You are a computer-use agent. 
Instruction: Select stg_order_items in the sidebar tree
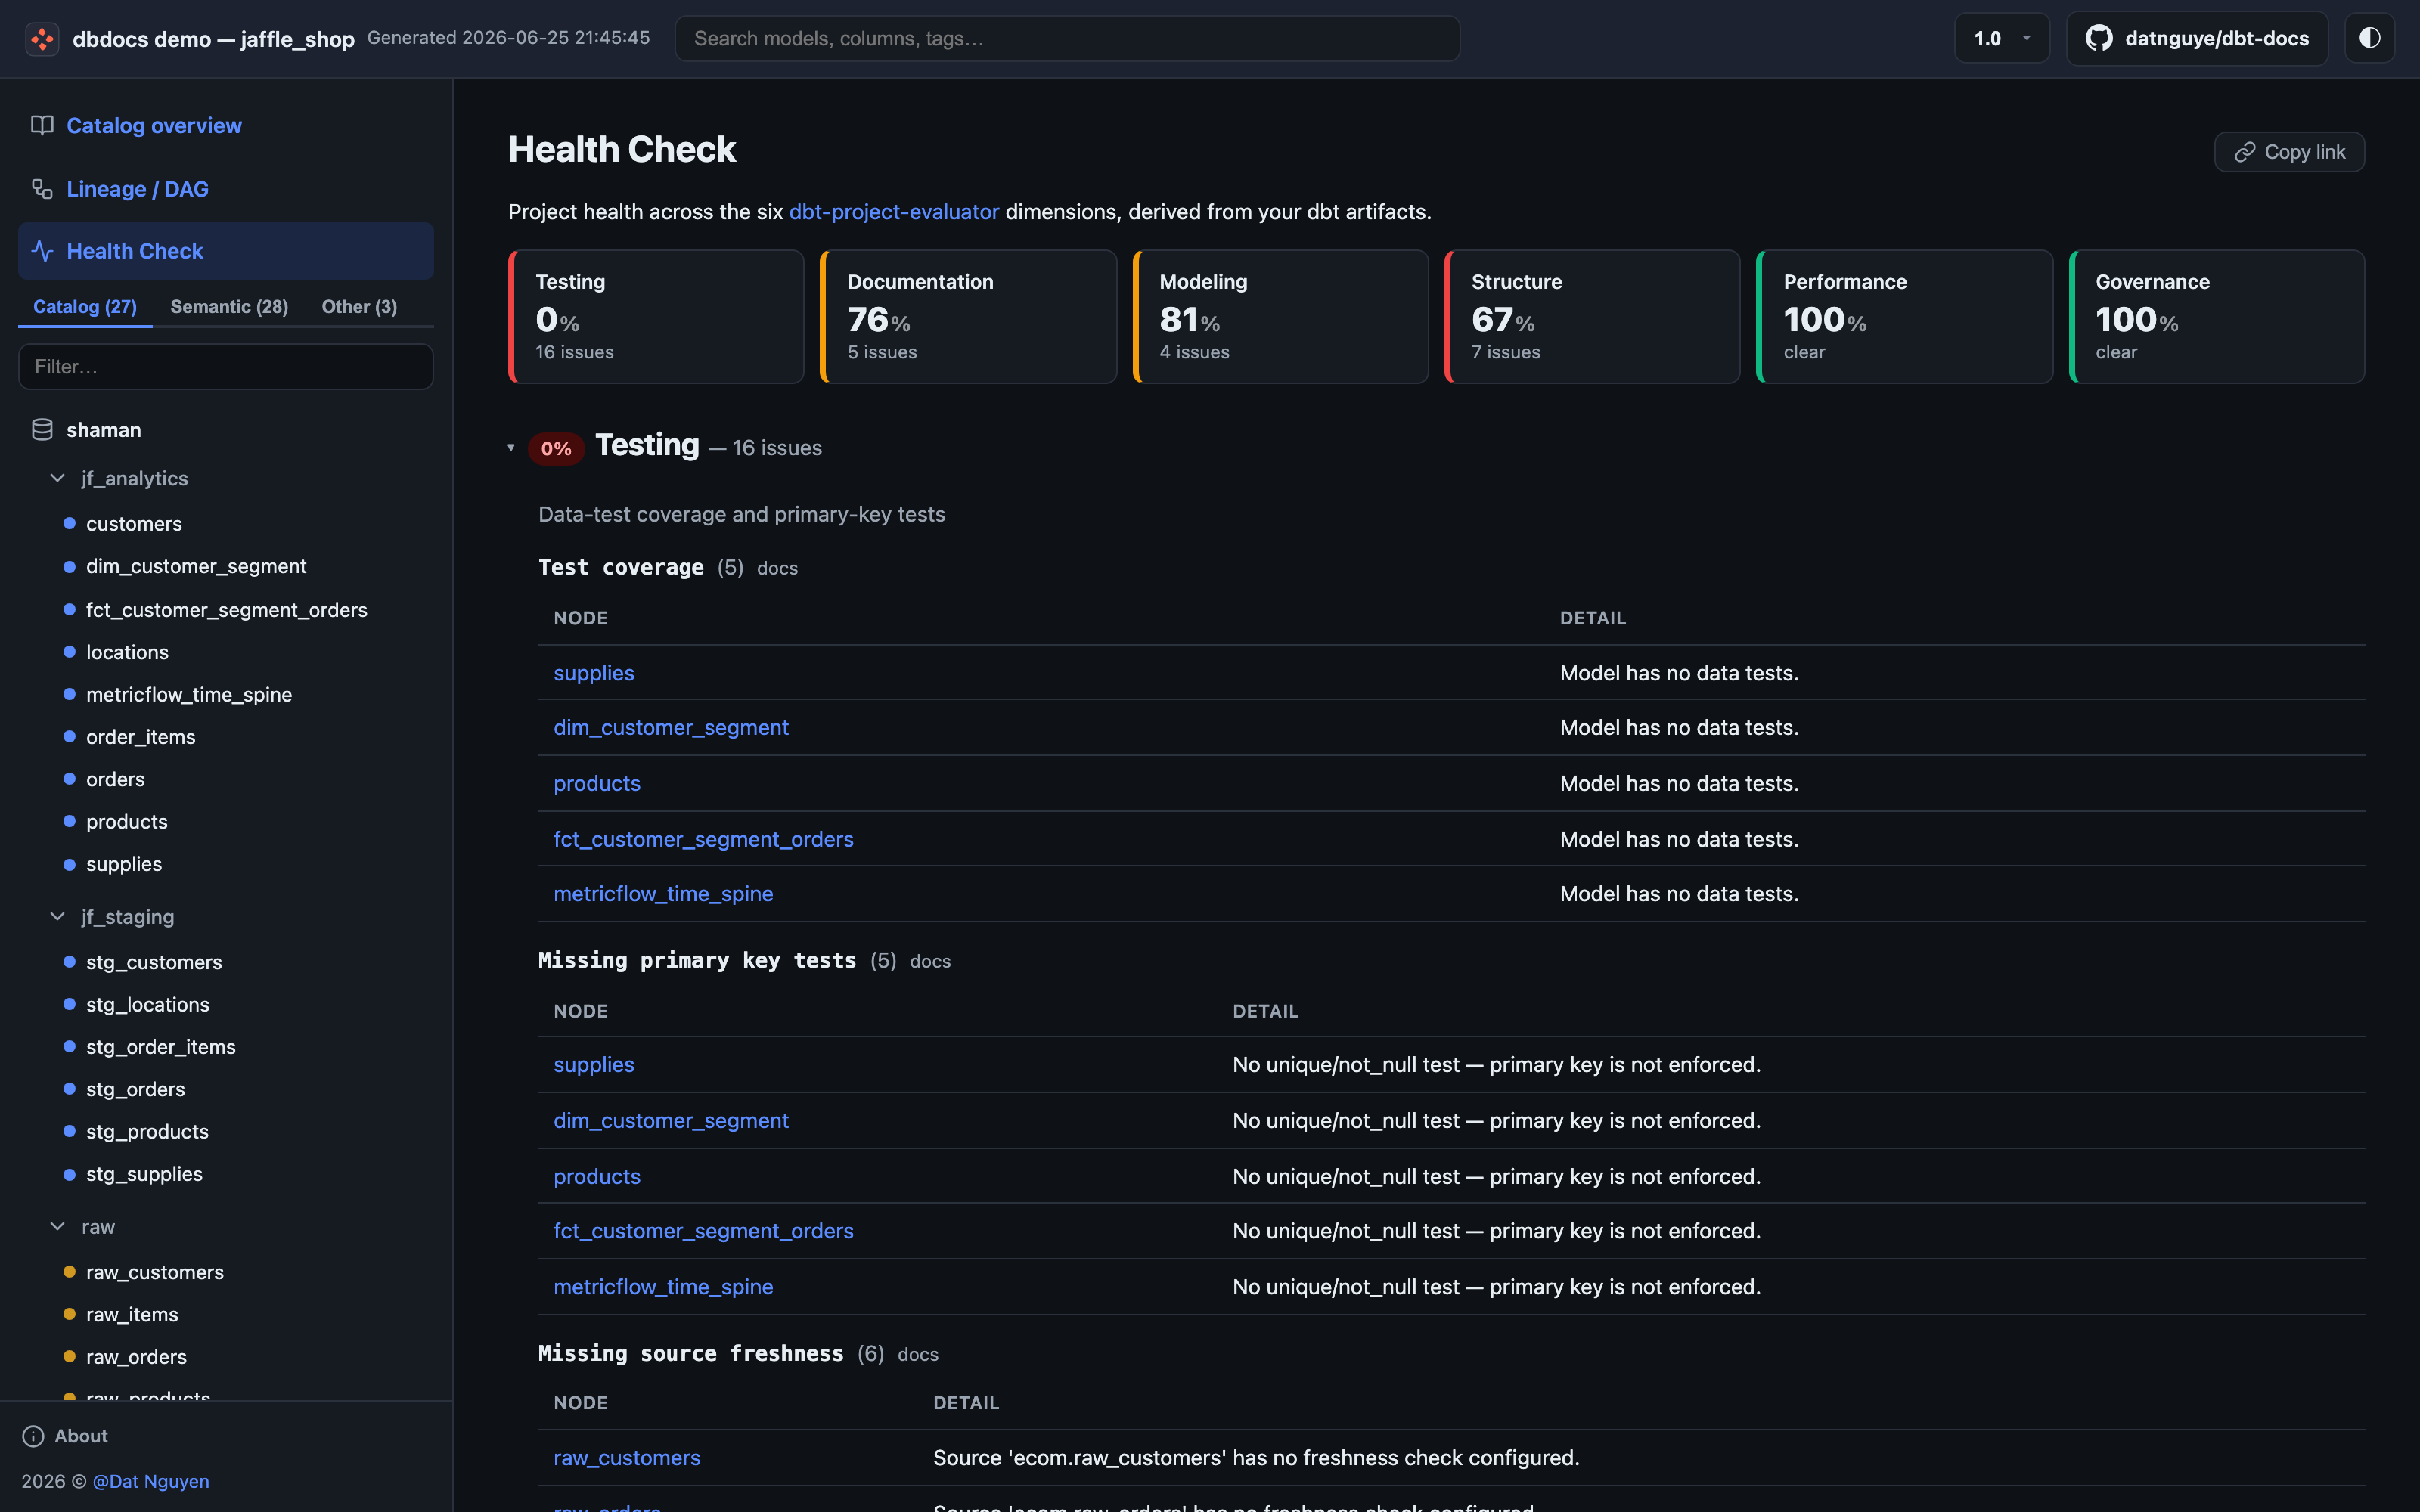click(x=161, y=1047)
